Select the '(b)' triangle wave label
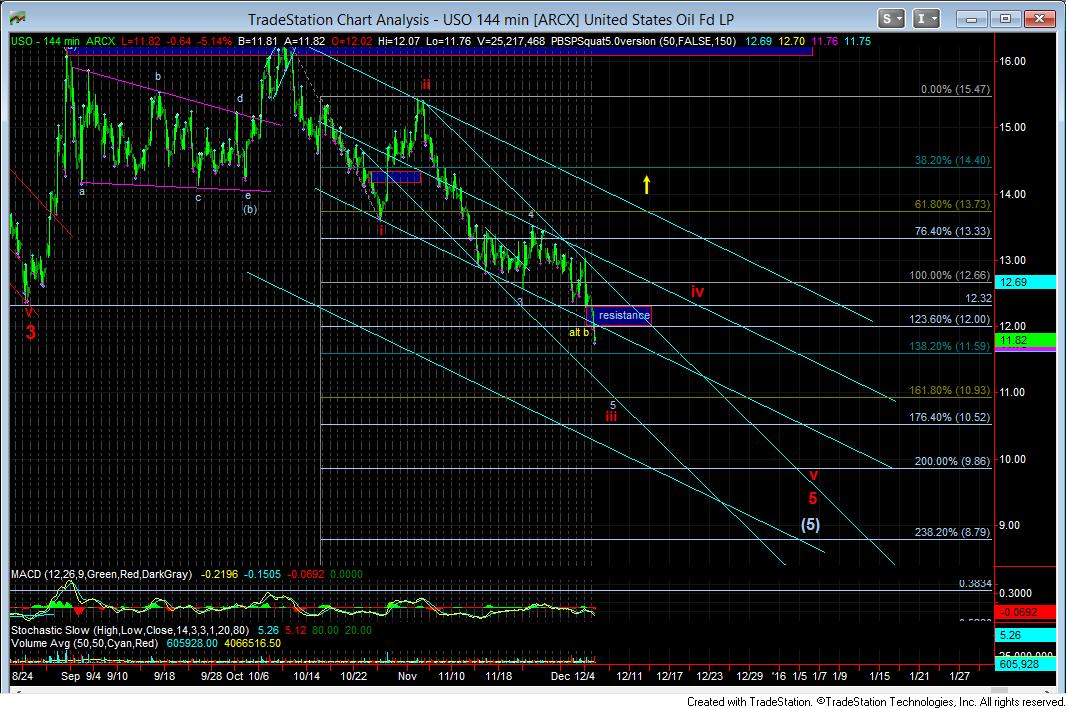The width and height of the screenshot is (1066, 708). click(x=250, y=210)
